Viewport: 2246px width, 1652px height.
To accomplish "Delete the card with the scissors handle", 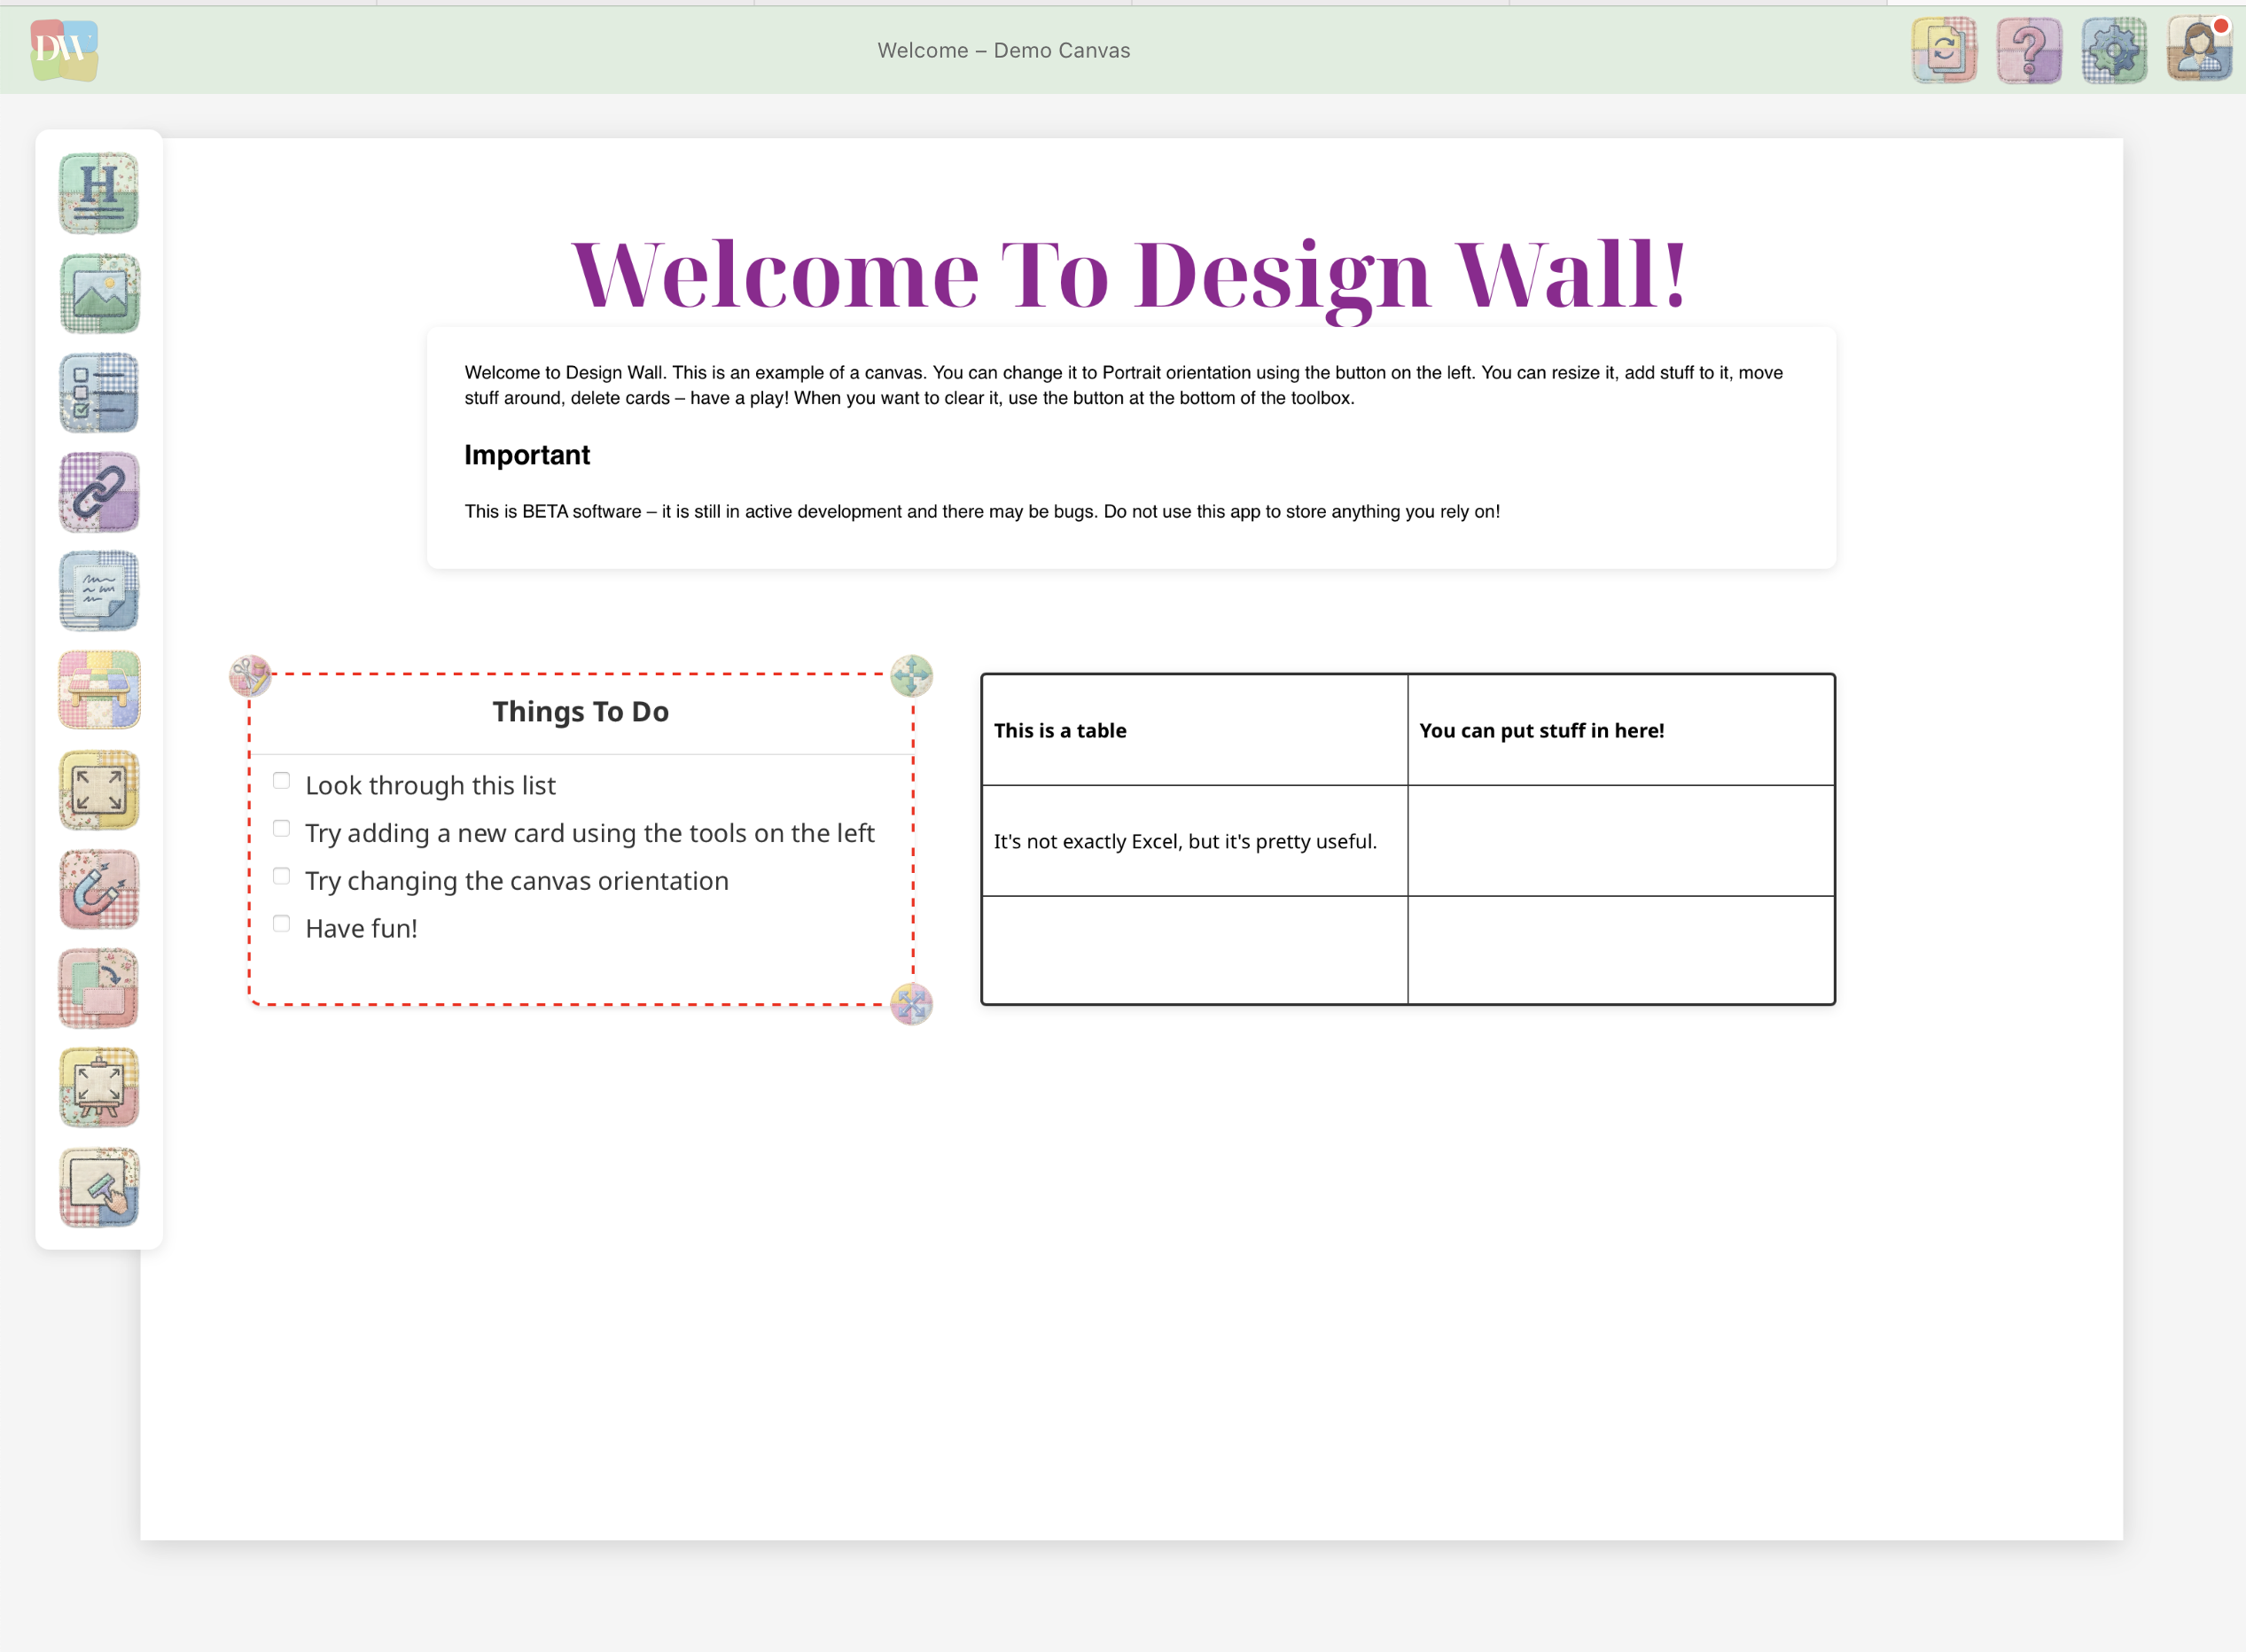I will (252, 676).
